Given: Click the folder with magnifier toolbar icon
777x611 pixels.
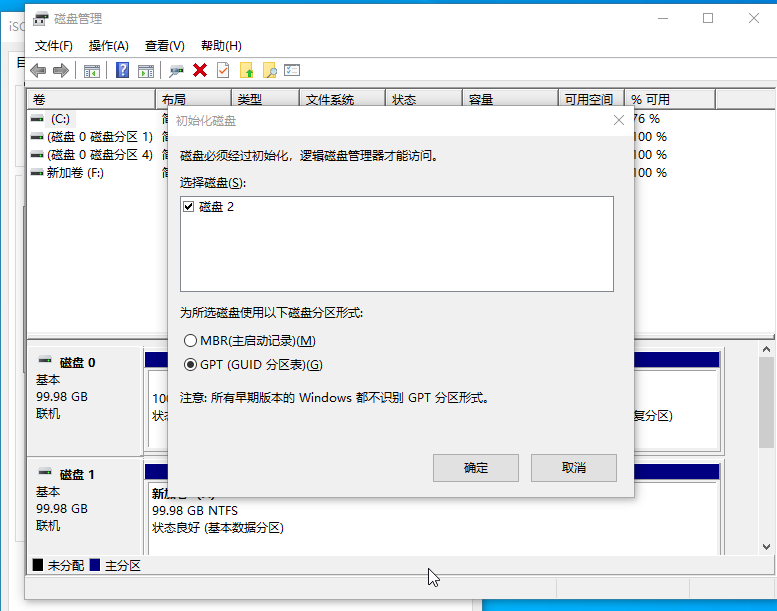Looking at the screenshot, I should pyautogui.click(x=269, y=70).
